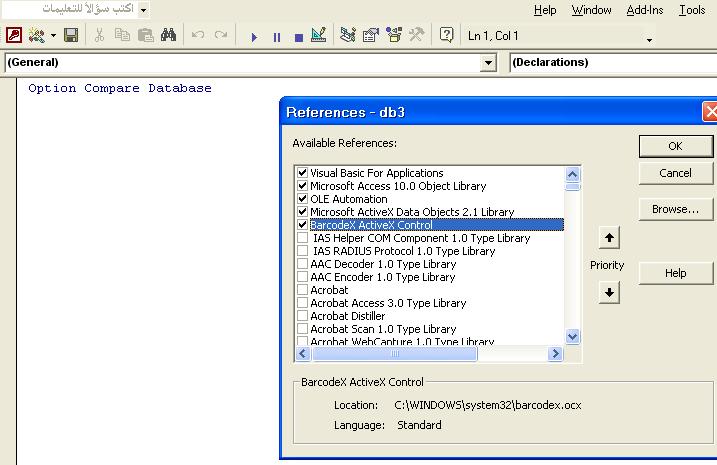717x465 pixels.
Task: Uncheck the BarcodeX ActiveX Control checkbox
Action: (x=302, y=224)
